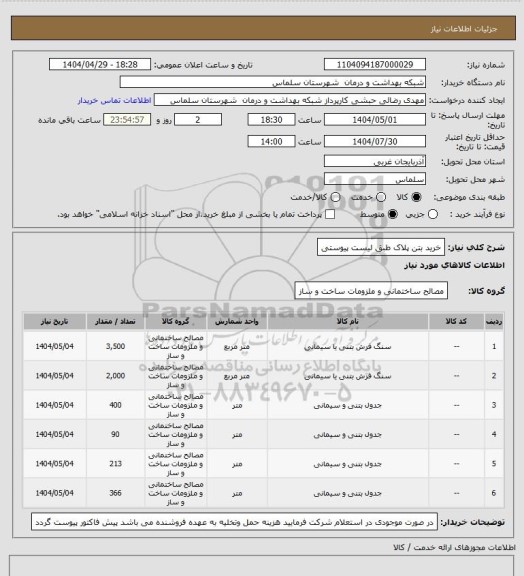Click the buyer organization name field

273,82
